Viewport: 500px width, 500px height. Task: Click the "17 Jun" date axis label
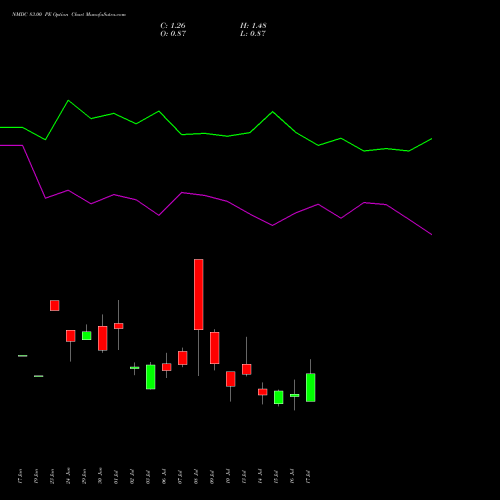(x=20, y=476)
